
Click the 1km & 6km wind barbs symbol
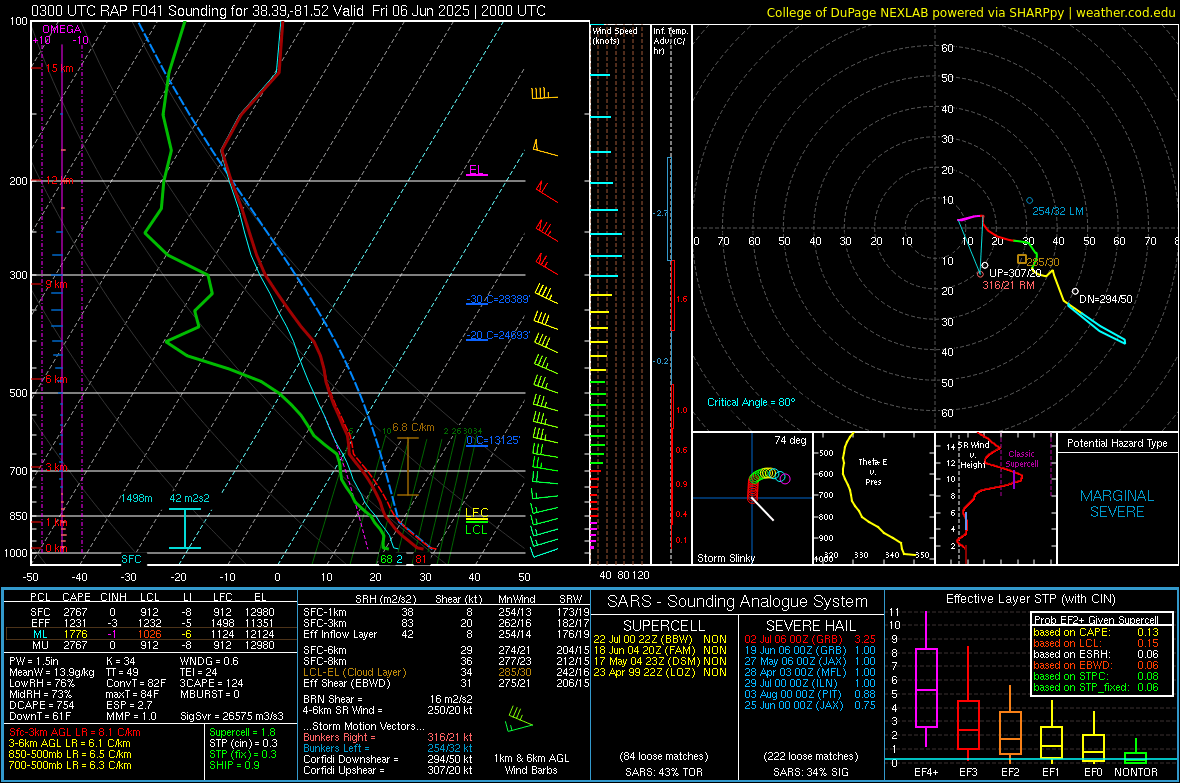[x=519, y=719]
